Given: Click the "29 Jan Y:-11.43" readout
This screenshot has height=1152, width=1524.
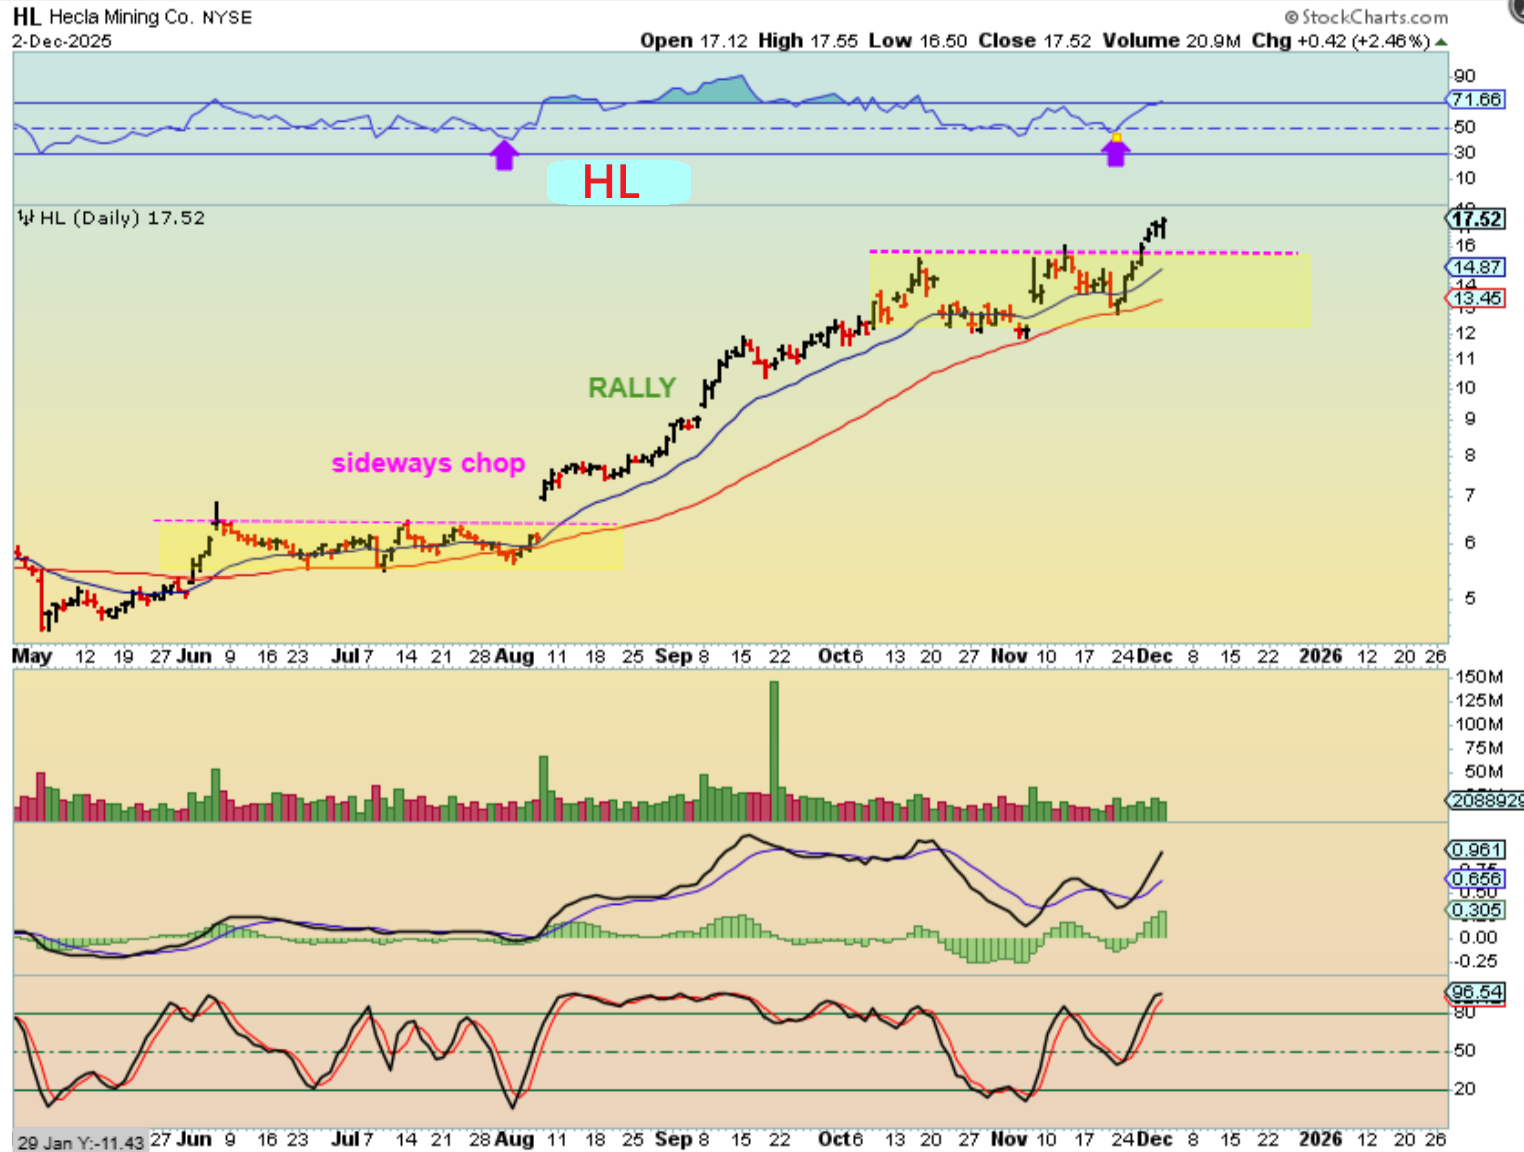Looking at the screenshot, I should pos(80,1142).
